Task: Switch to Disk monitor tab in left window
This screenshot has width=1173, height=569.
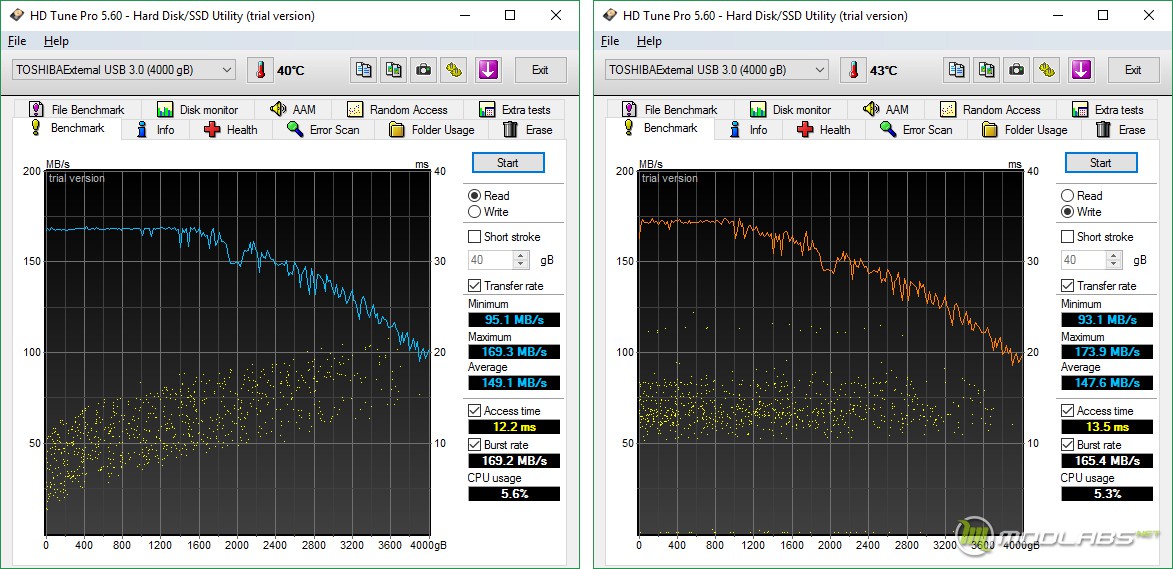Action: 197,109
